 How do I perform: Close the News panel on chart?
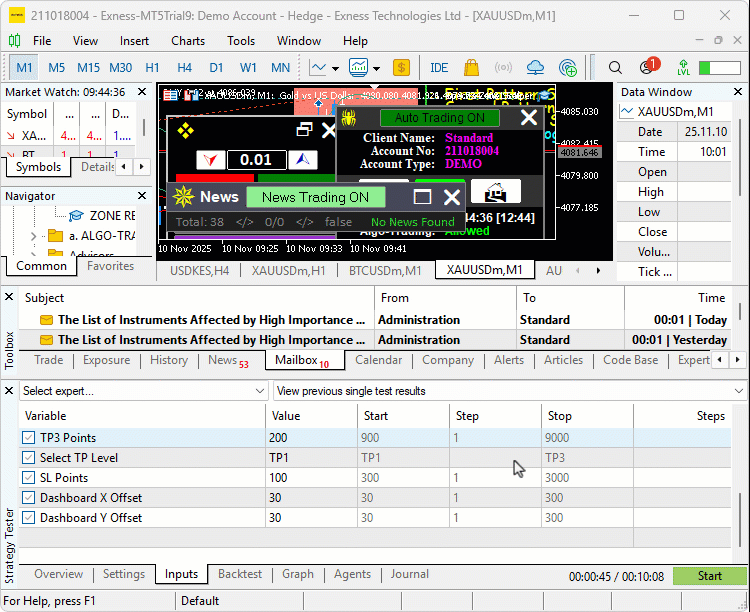452,197
